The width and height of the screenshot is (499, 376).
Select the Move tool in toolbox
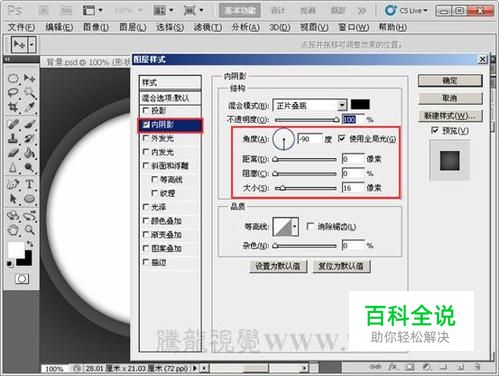coord(30,78)
